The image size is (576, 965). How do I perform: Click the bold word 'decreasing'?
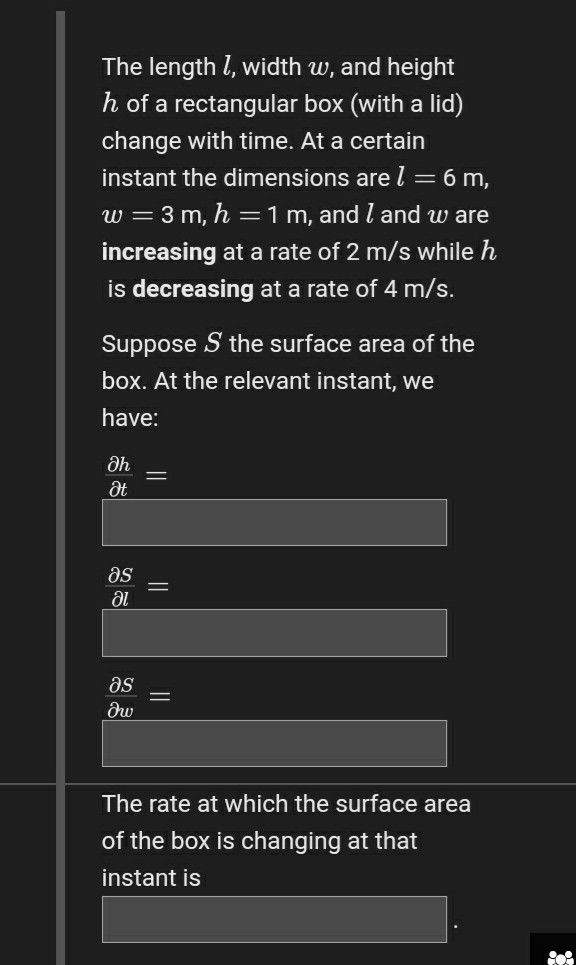click(x=193, y=289)
